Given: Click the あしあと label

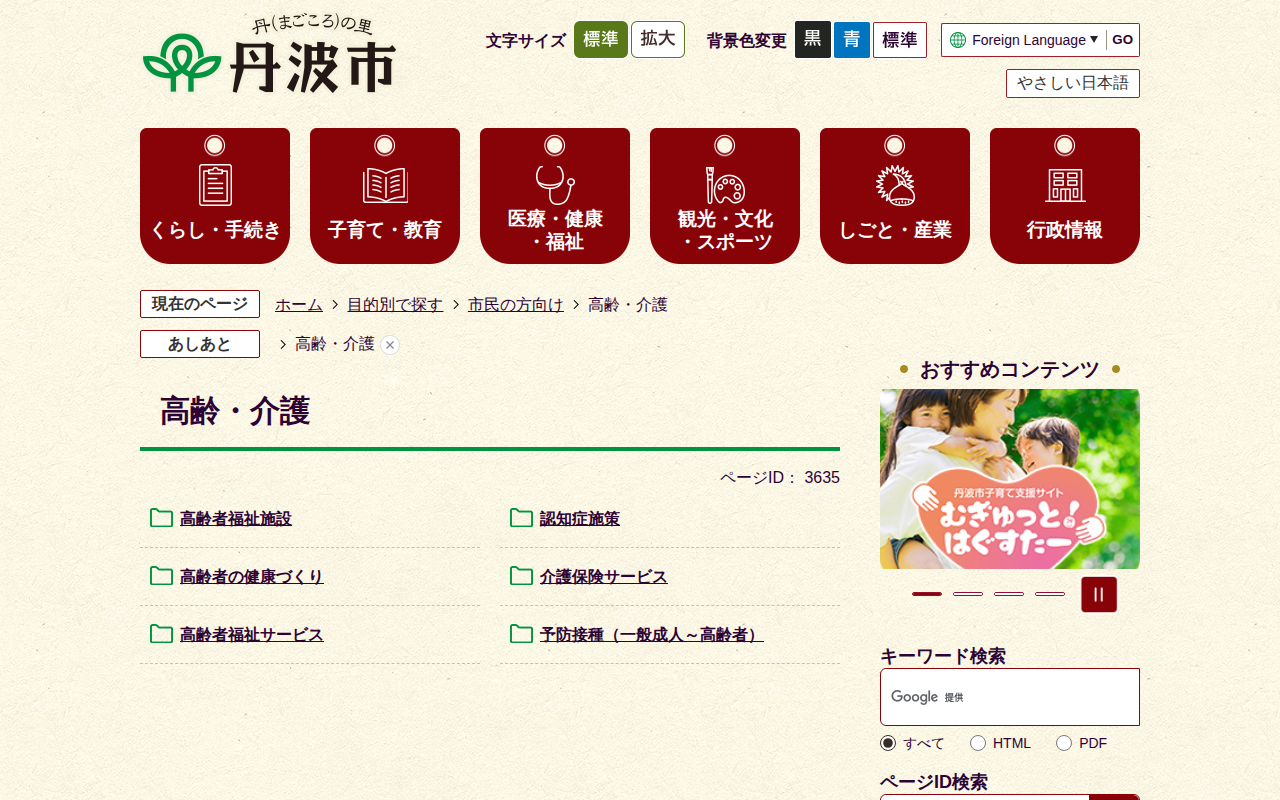Looking at the screenshot, I should click(x=200, y=344).
